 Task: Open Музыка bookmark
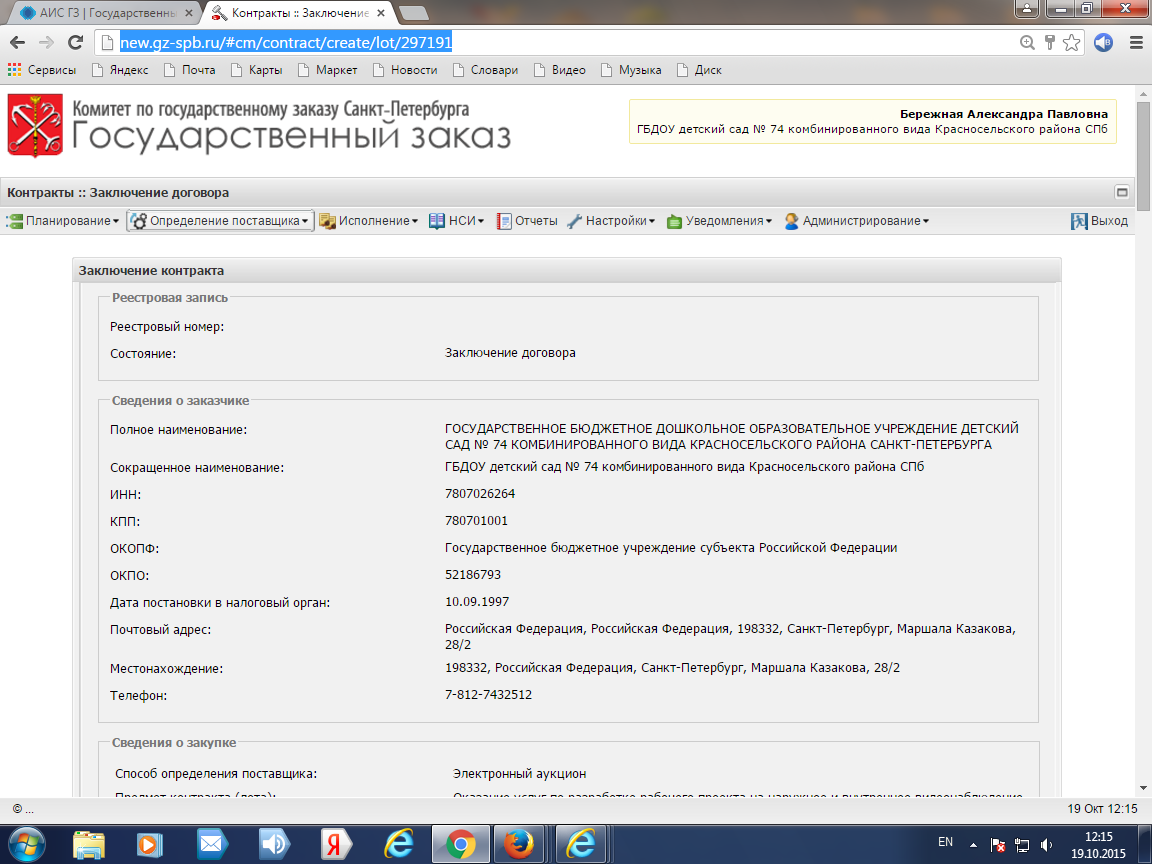point(631,70)
